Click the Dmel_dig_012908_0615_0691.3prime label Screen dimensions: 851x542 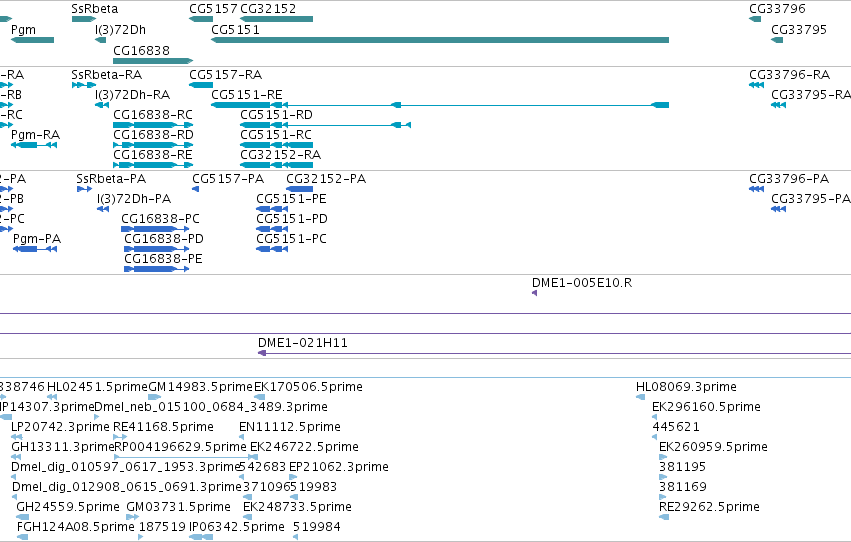[126, 488]
